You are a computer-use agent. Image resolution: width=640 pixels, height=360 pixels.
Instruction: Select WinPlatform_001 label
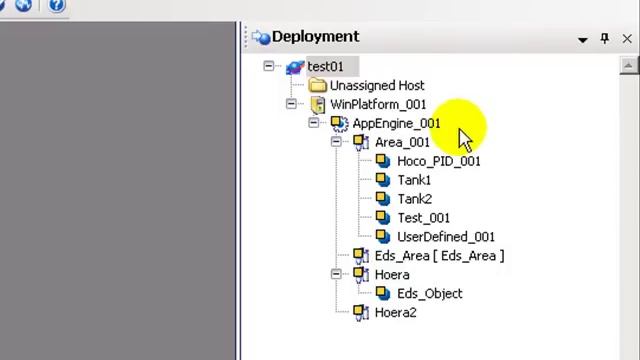[x=378, y=104]
